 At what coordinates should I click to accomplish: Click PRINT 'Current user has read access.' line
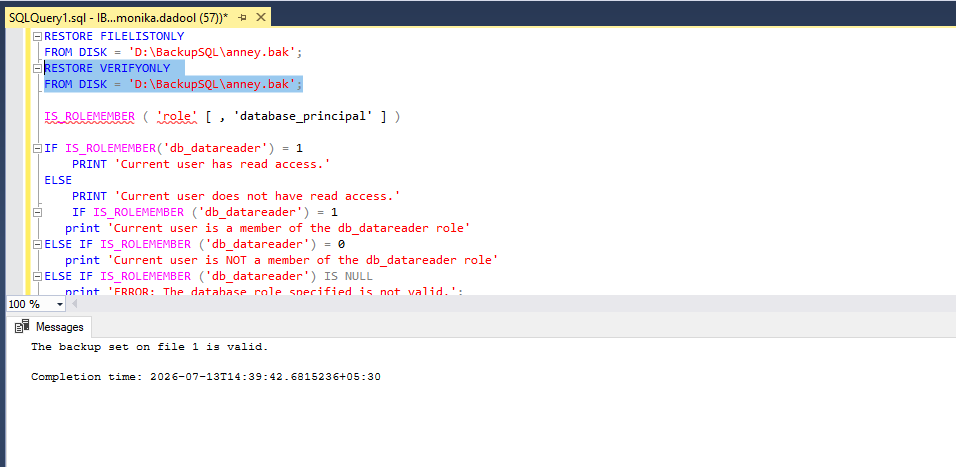(201, 164)
